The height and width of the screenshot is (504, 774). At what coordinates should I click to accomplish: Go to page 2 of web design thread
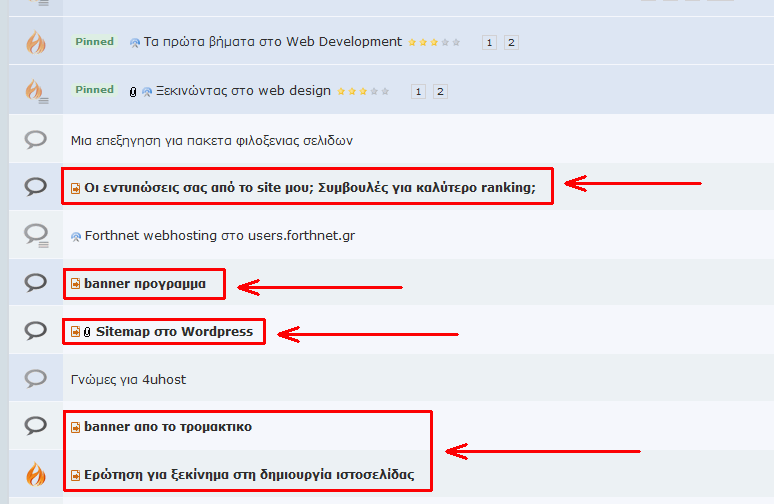(x=440, y=91)
